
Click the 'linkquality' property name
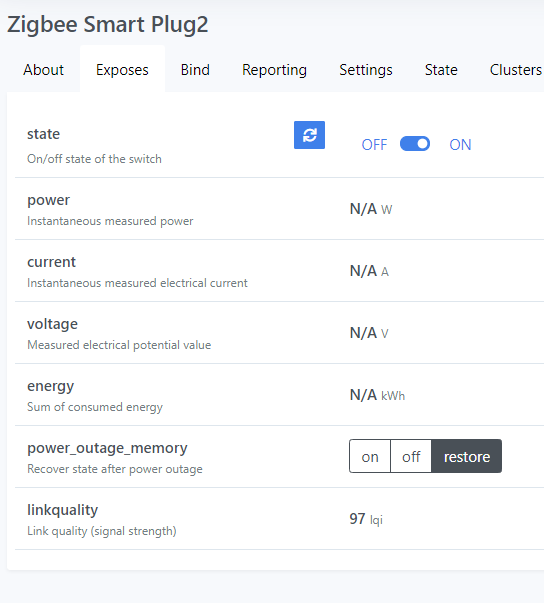pos(62,510)
